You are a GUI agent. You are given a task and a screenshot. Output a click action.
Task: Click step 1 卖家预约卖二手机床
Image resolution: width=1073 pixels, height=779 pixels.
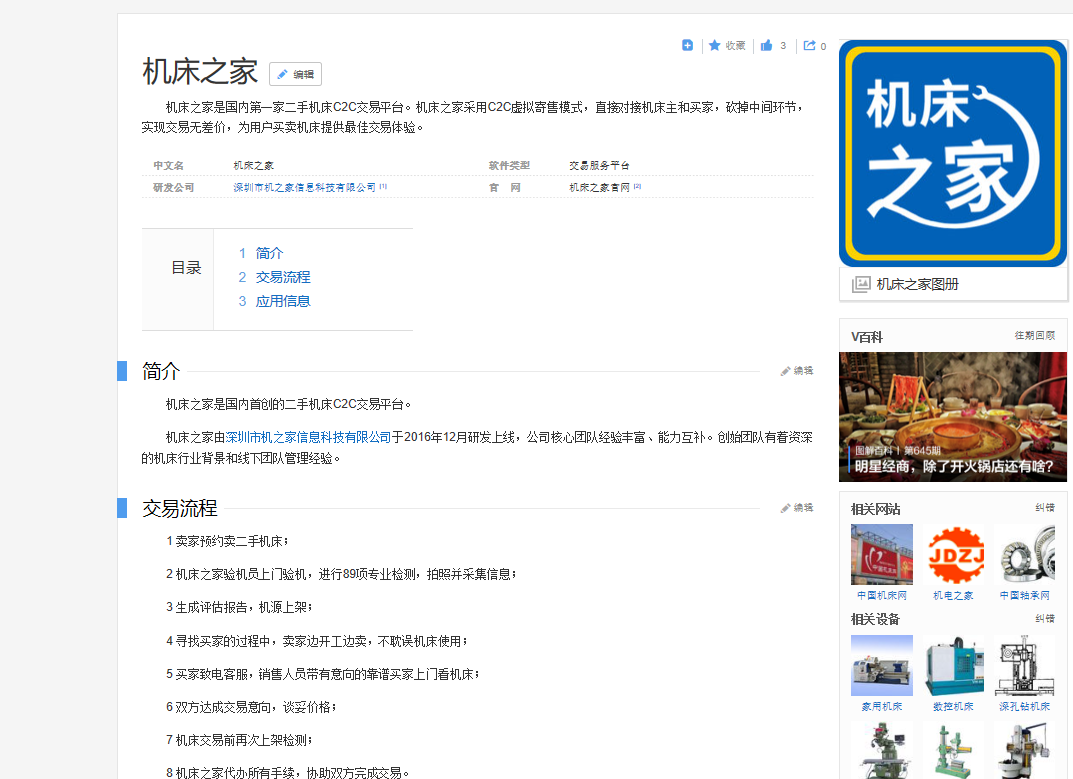tap(227, 541)
